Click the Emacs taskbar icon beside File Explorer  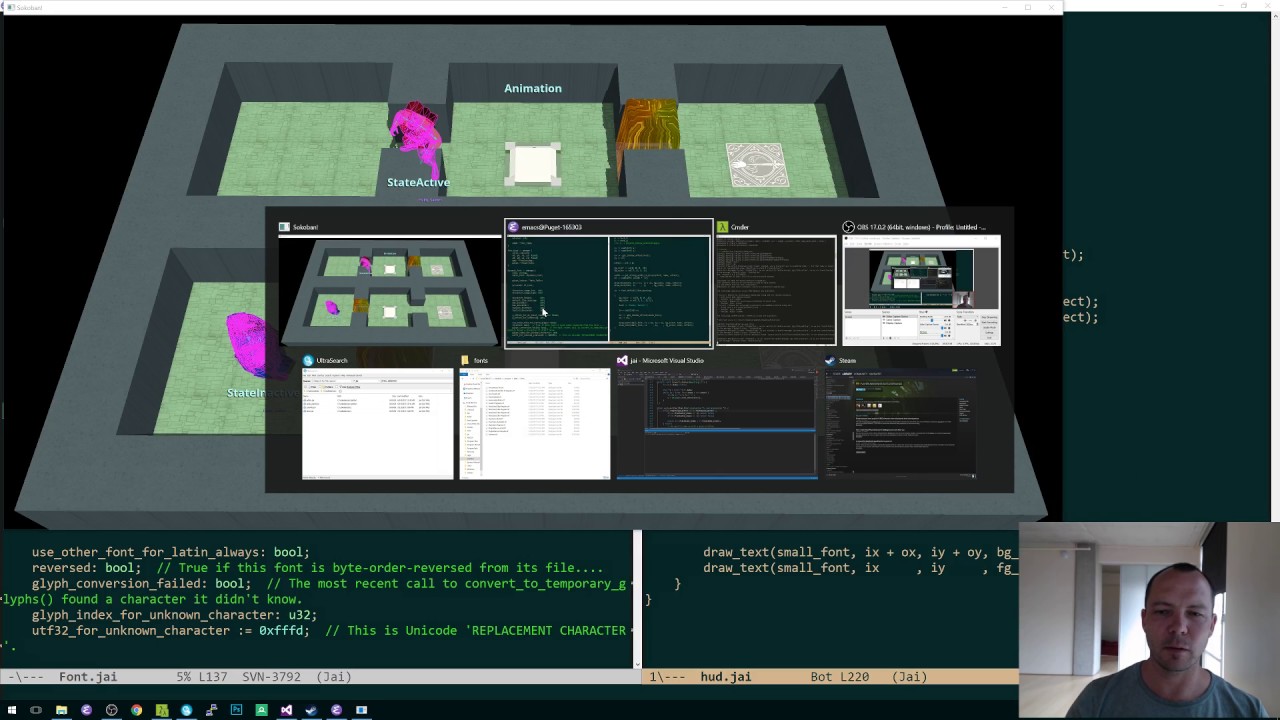86,710
